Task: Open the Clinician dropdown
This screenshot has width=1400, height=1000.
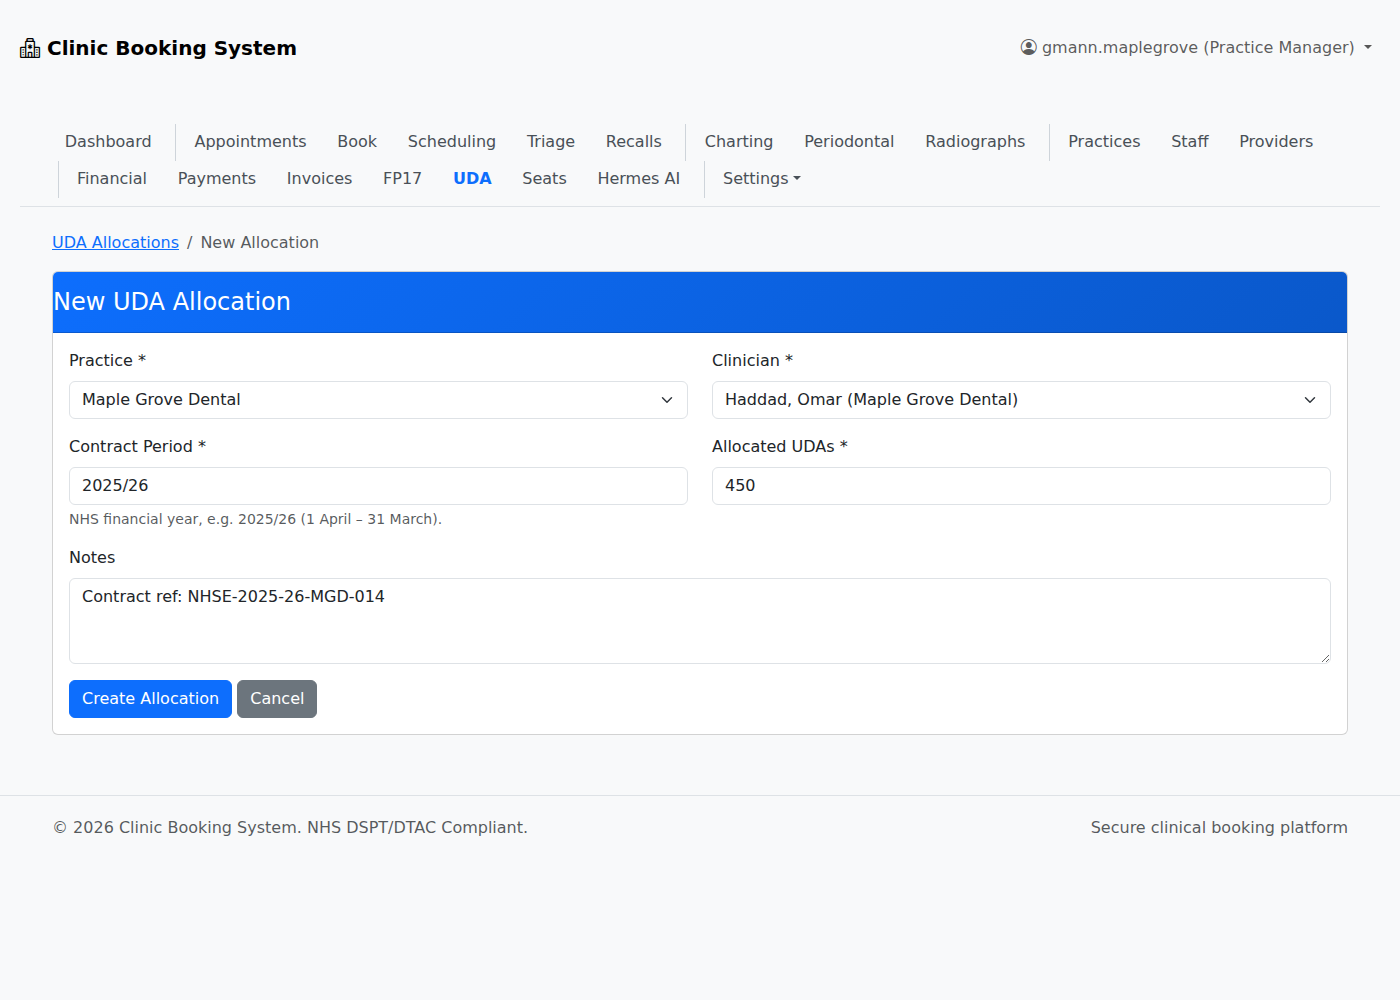Action: coord(1021,400)
